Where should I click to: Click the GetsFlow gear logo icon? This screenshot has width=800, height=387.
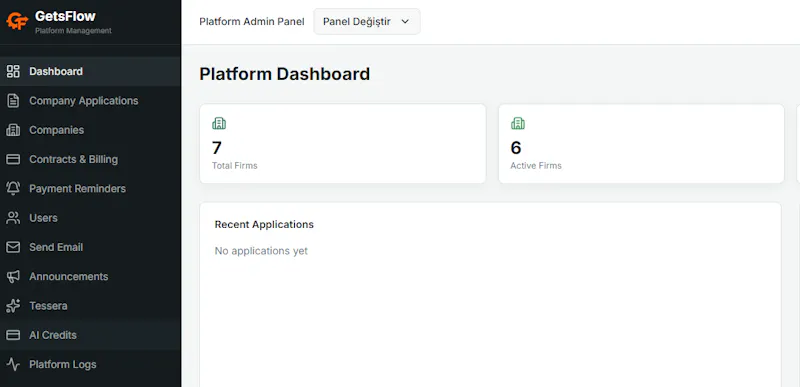tap(16, 21)
